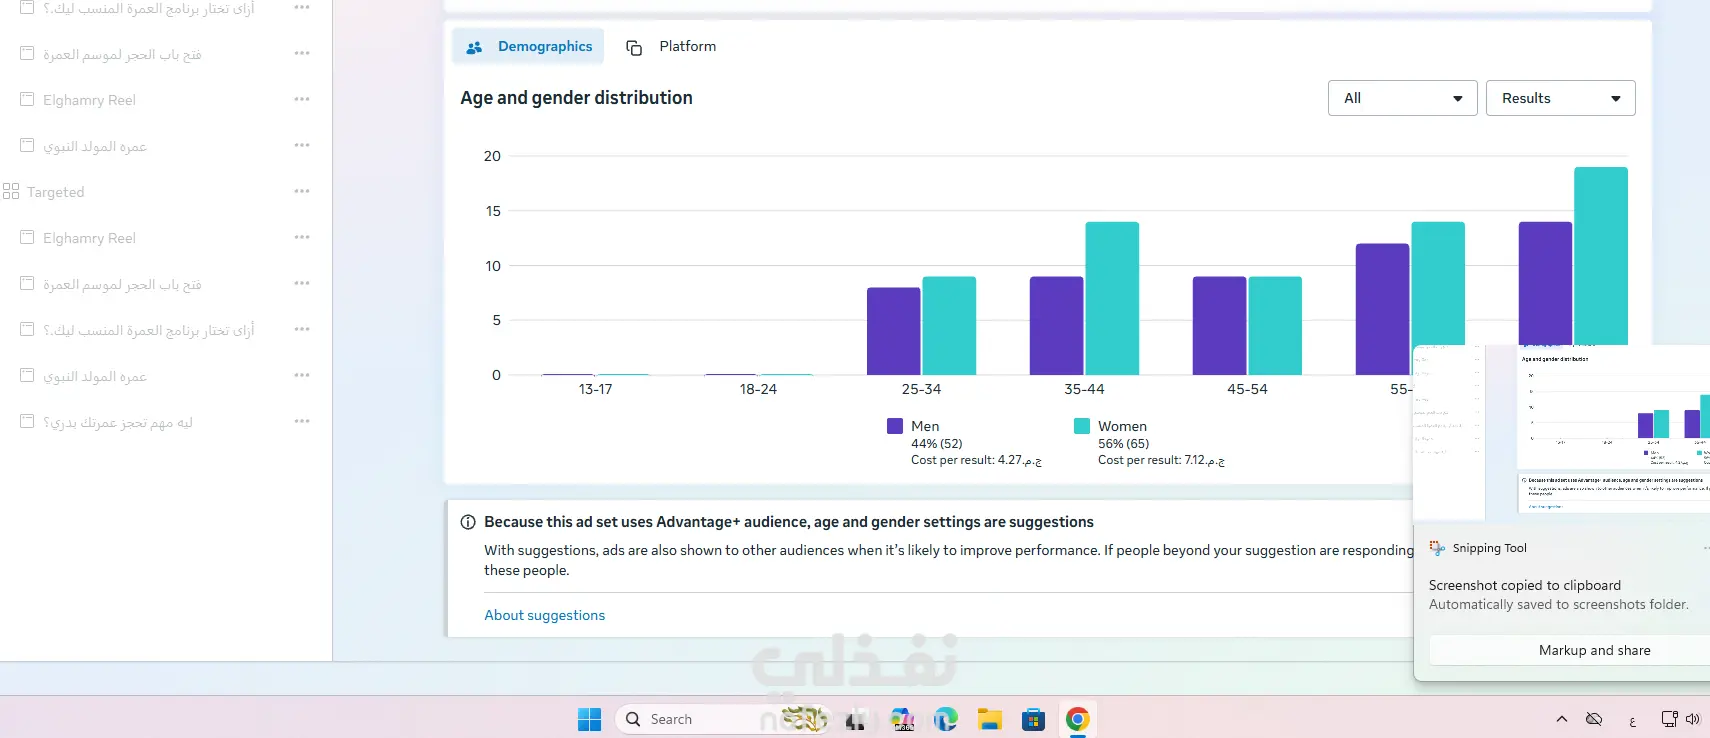Open the About suggestions link
The width and height of the screenshot is (1710, 738).
coord(545,615)
